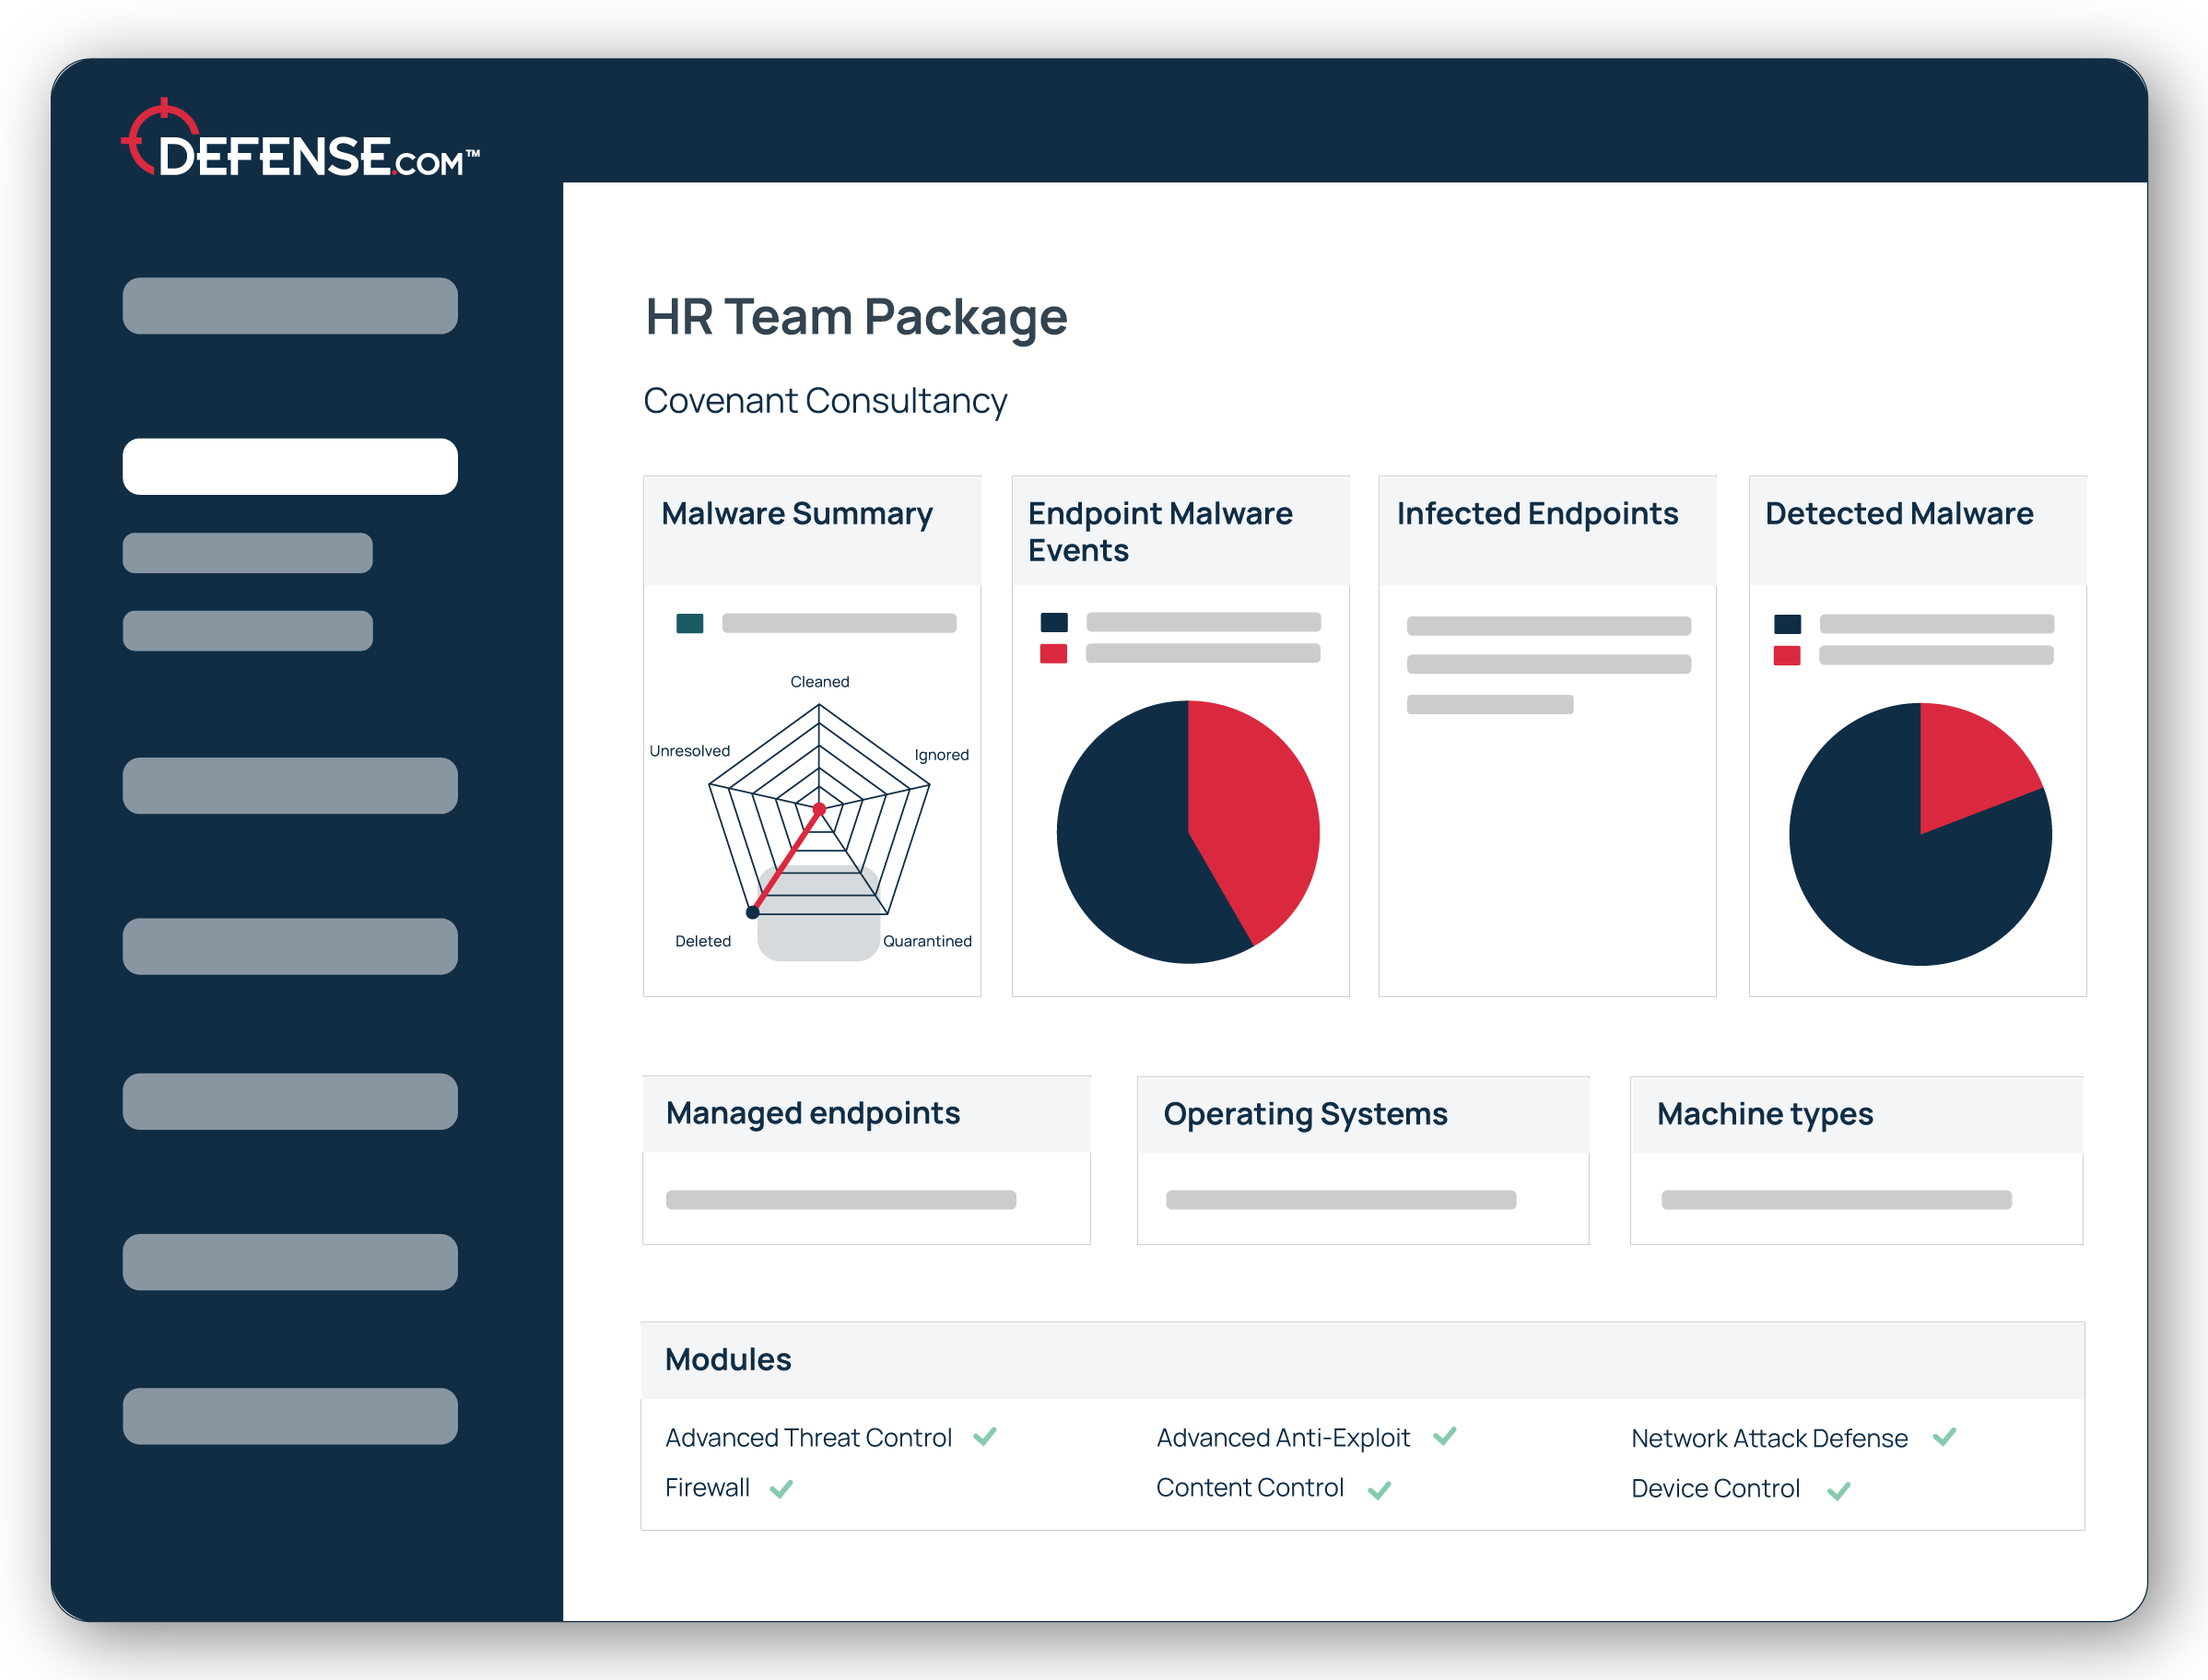Viewport: 2208px width, 1680px height.
Task: Click the sidebar item below the active one
Action: click(247, 552)
